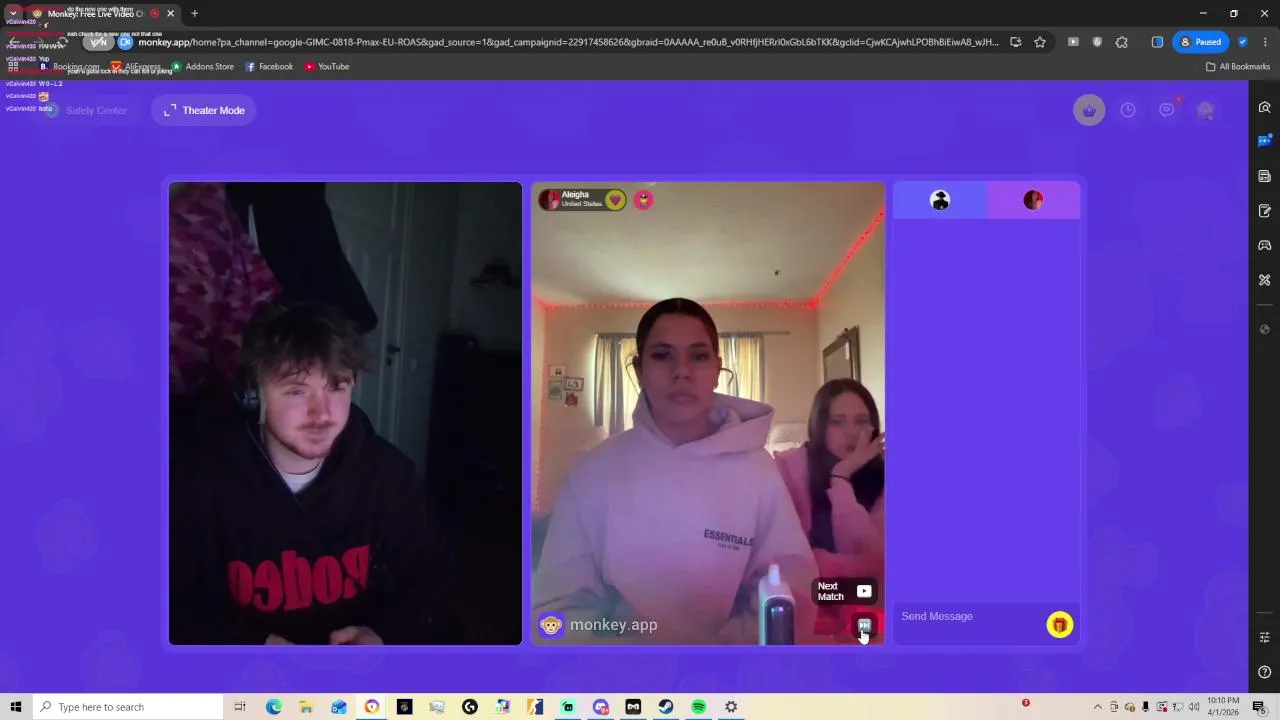Image resolution: width=1280 pixels, height=720 pixels.
Task: Toggle the Chrome side panel icon
Action: [1157, 42]
